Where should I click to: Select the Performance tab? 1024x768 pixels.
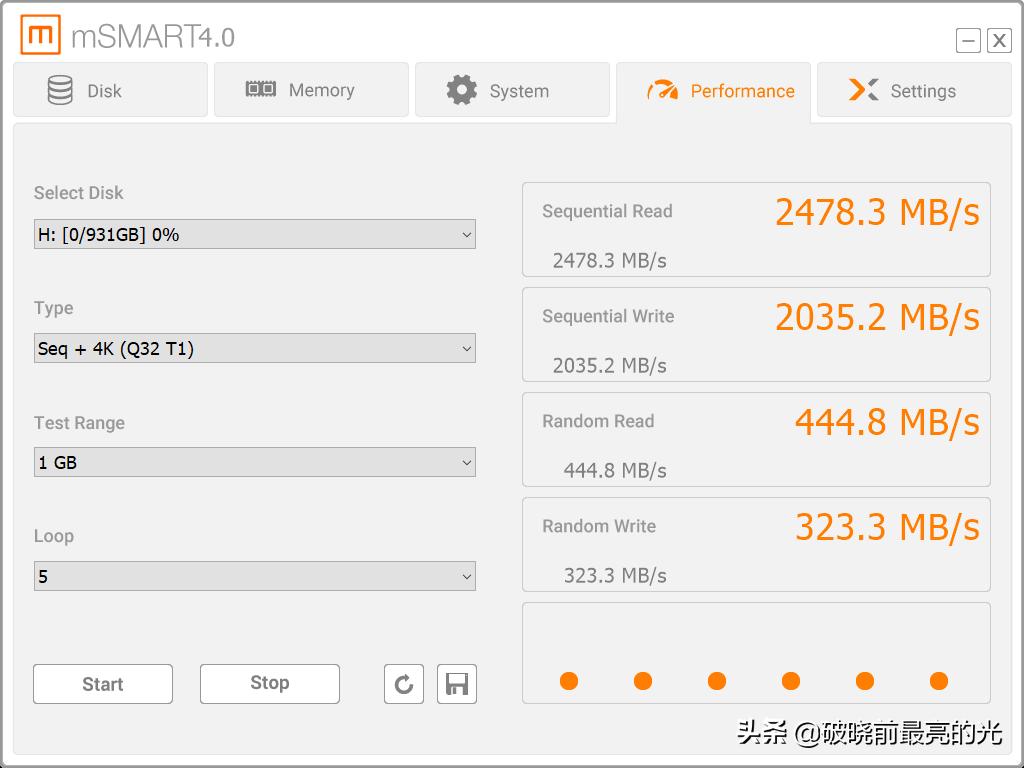[x=714, y=91]
